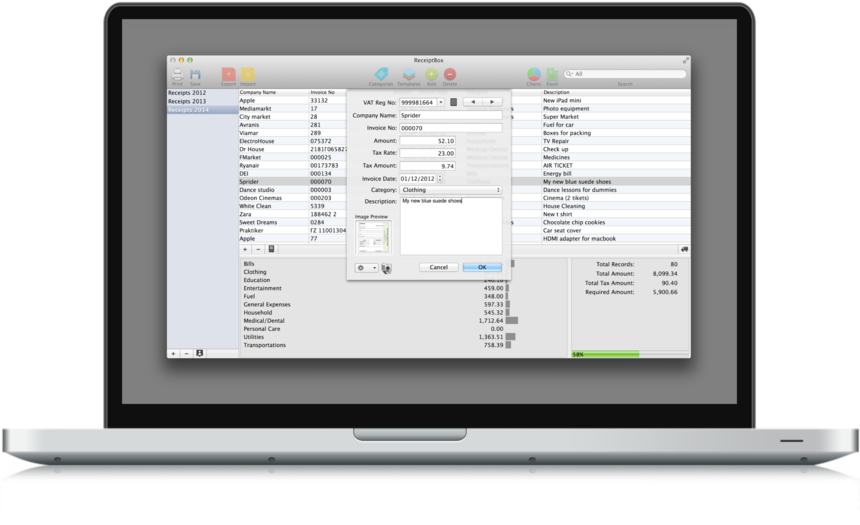860x525 pixels.
Task: Select Receipts 2012 in the sidebar
Action: point(187,93)
